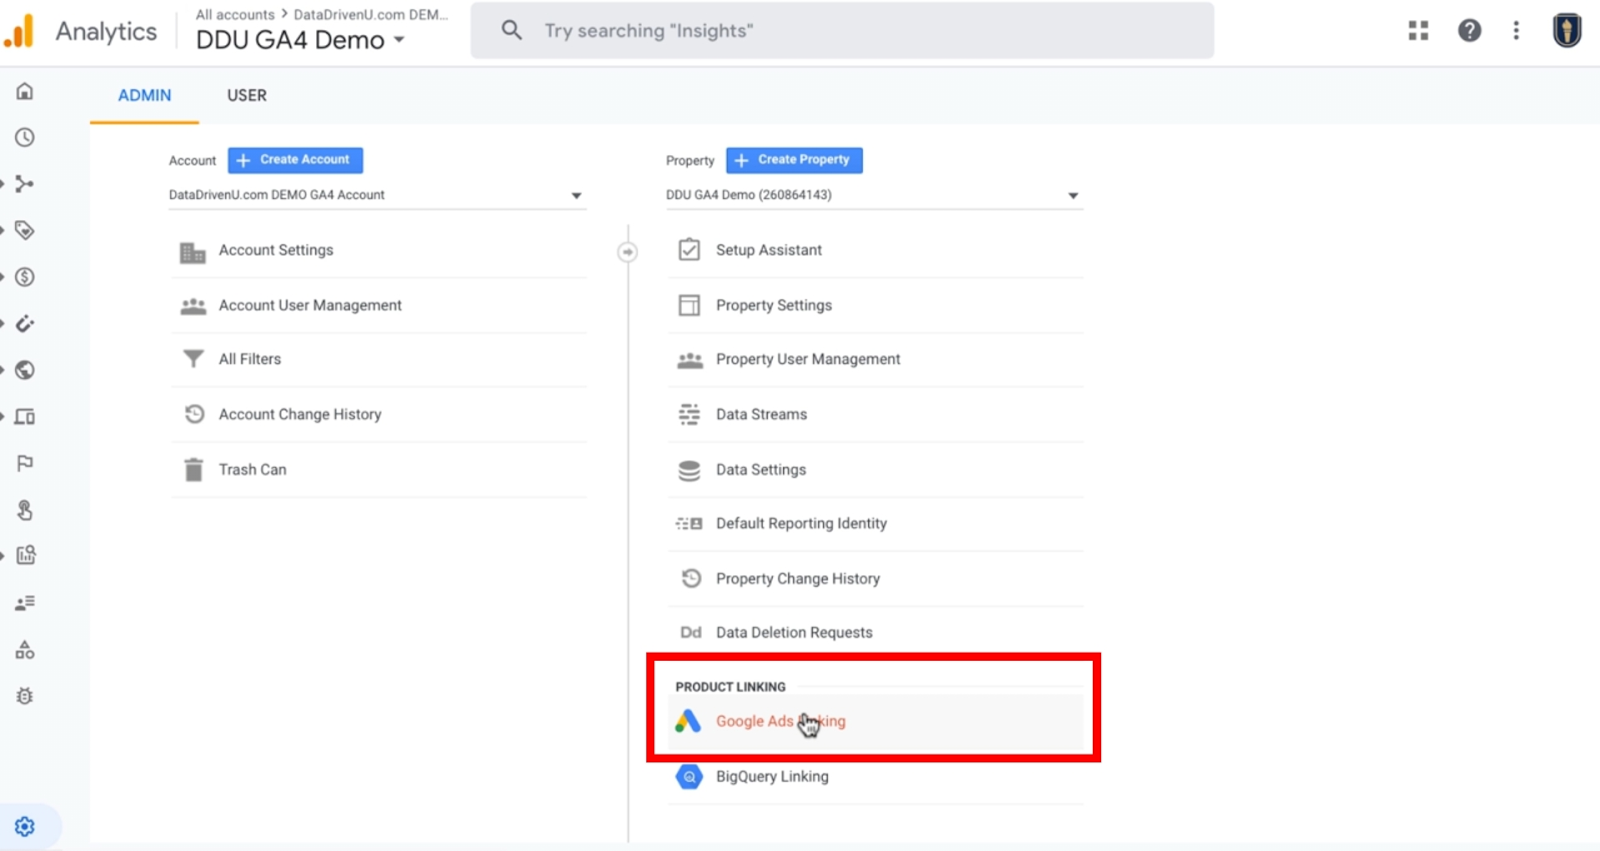Open the Analysis chart icon in sidebar
The width and height of the screenshot is (1600, 851).
pos(25,555)
